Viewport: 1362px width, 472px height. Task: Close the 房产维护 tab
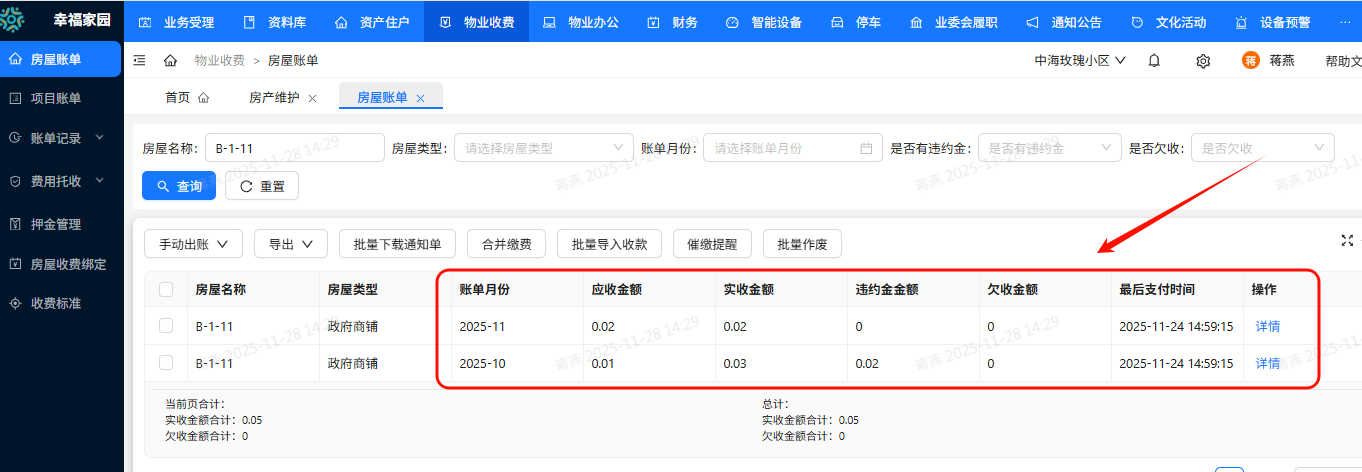313,98
